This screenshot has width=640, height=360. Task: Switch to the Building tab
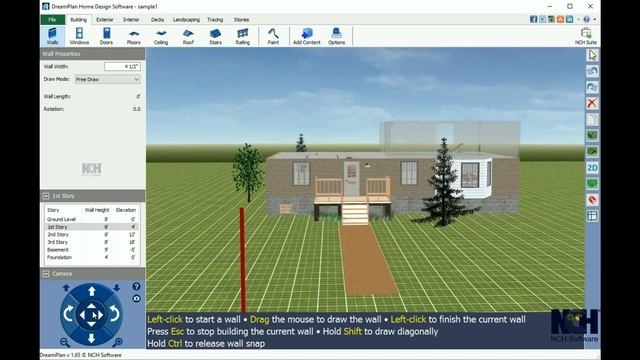coord(78,20)
